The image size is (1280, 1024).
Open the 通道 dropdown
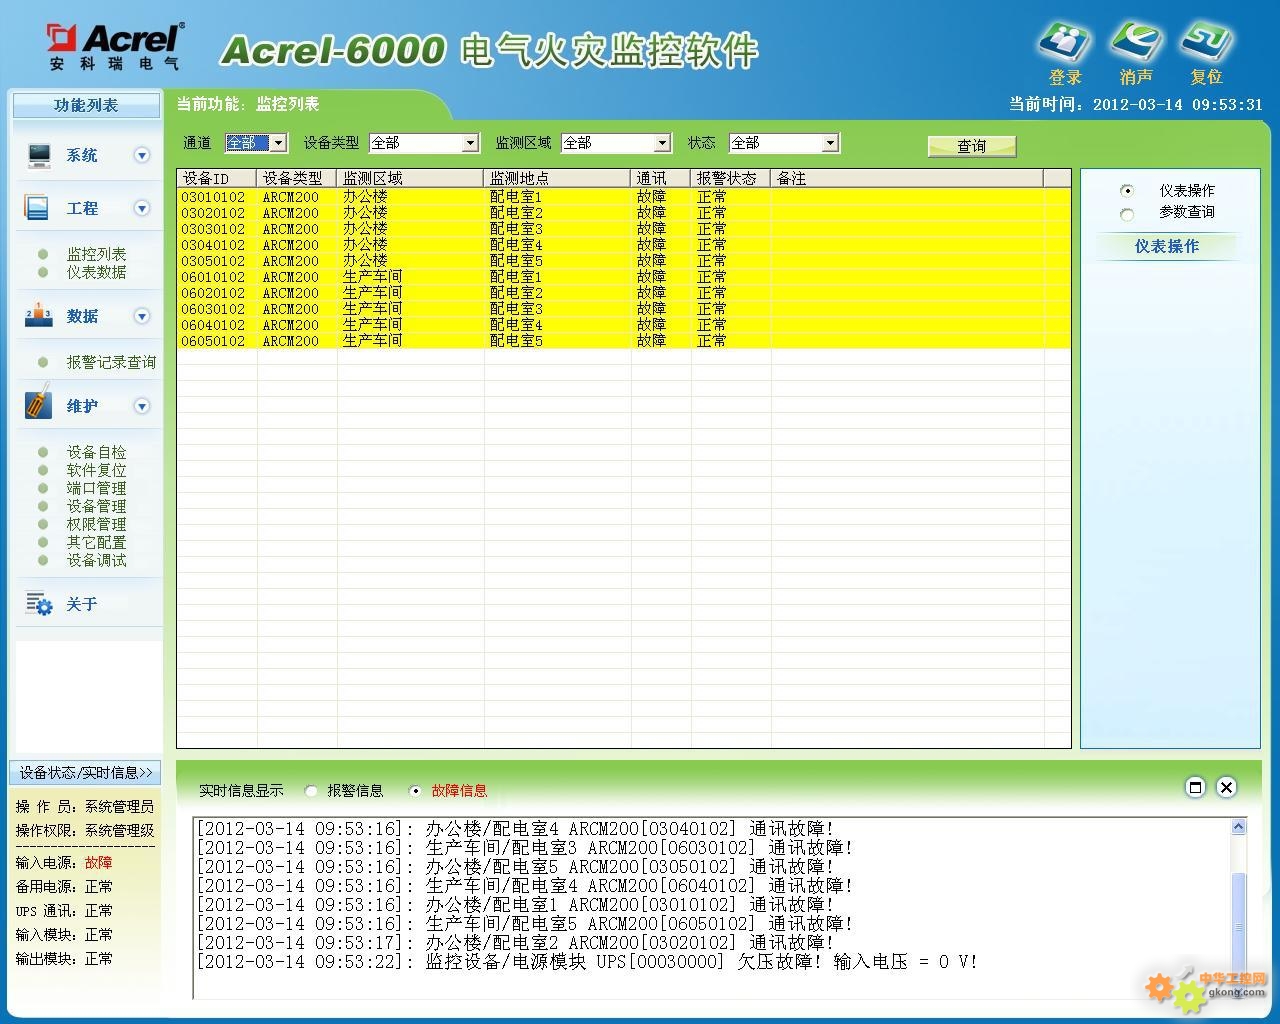click(278, 143)
